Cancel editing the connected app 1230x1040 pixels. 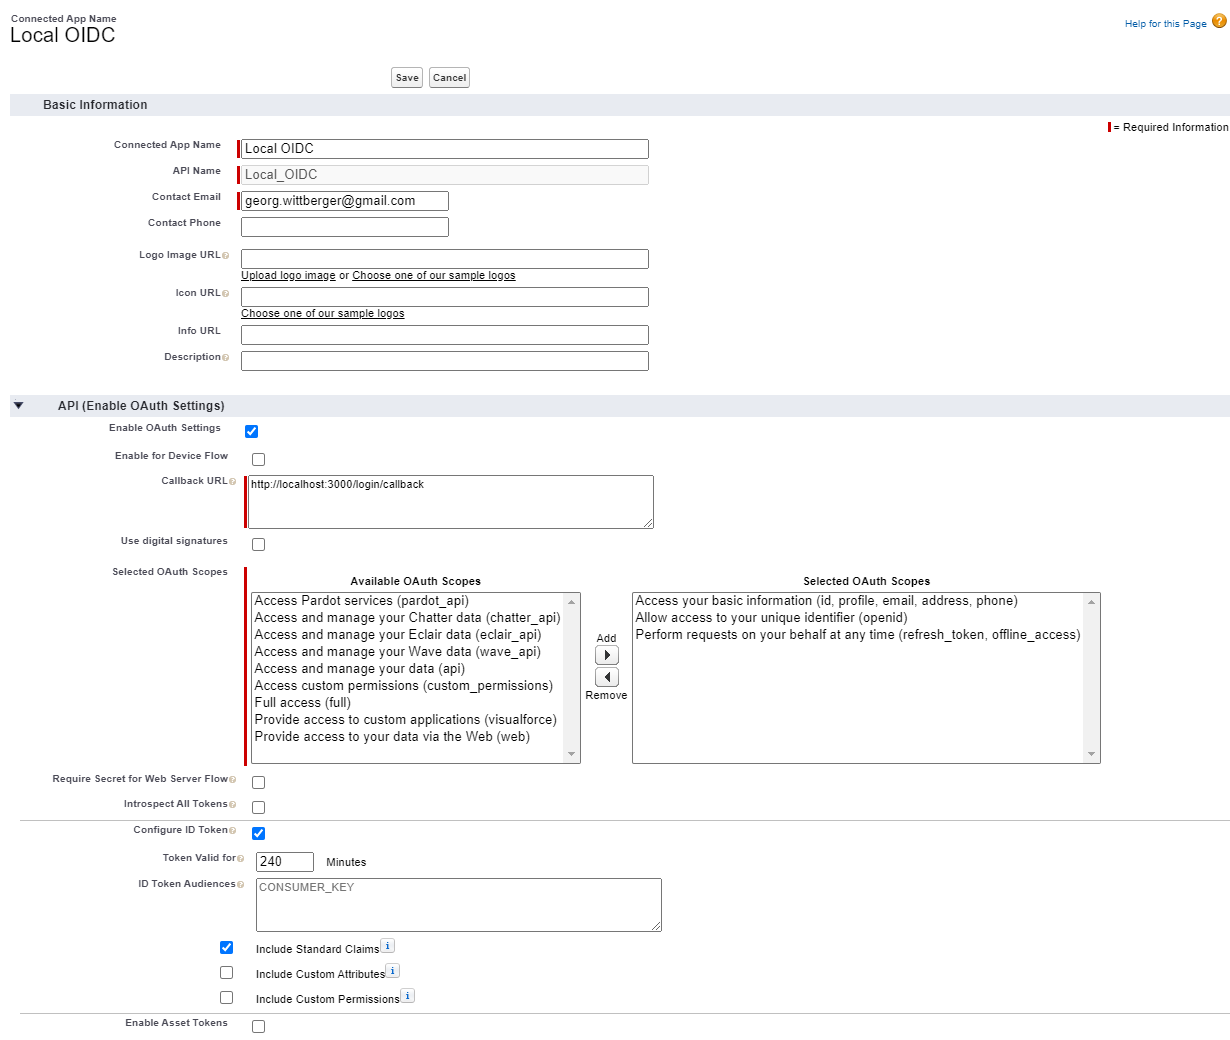pos(449,78)
